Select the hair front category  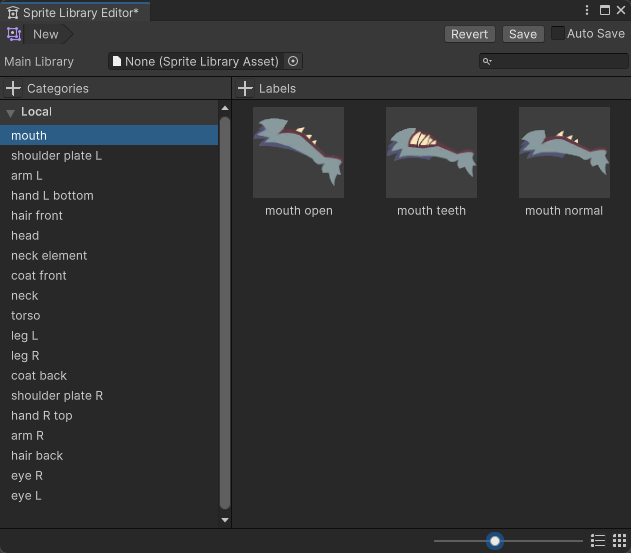tap(37, 215)
